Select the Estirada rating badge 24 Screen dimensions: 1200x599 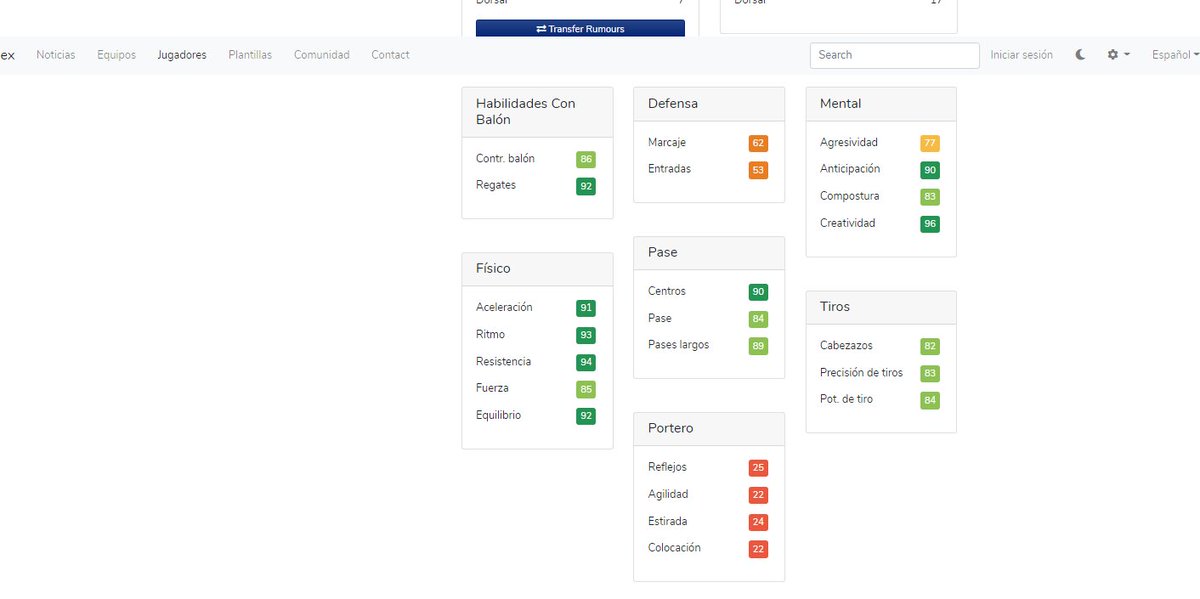click(x=758, y=522)
